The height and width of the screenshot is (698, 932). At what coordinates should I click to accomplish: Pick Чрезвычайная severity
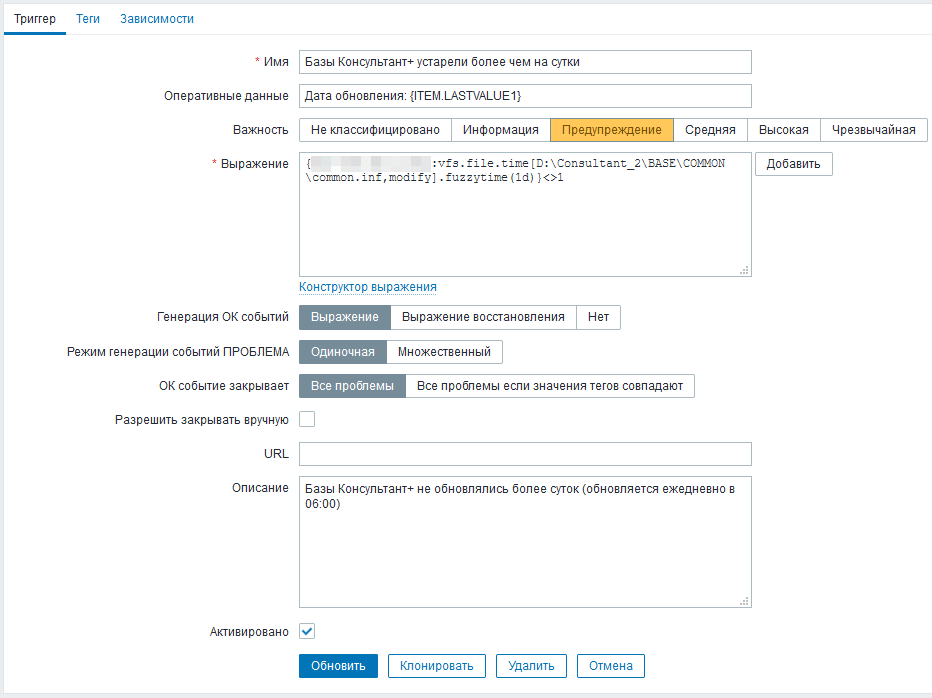[x=873, y=130]
